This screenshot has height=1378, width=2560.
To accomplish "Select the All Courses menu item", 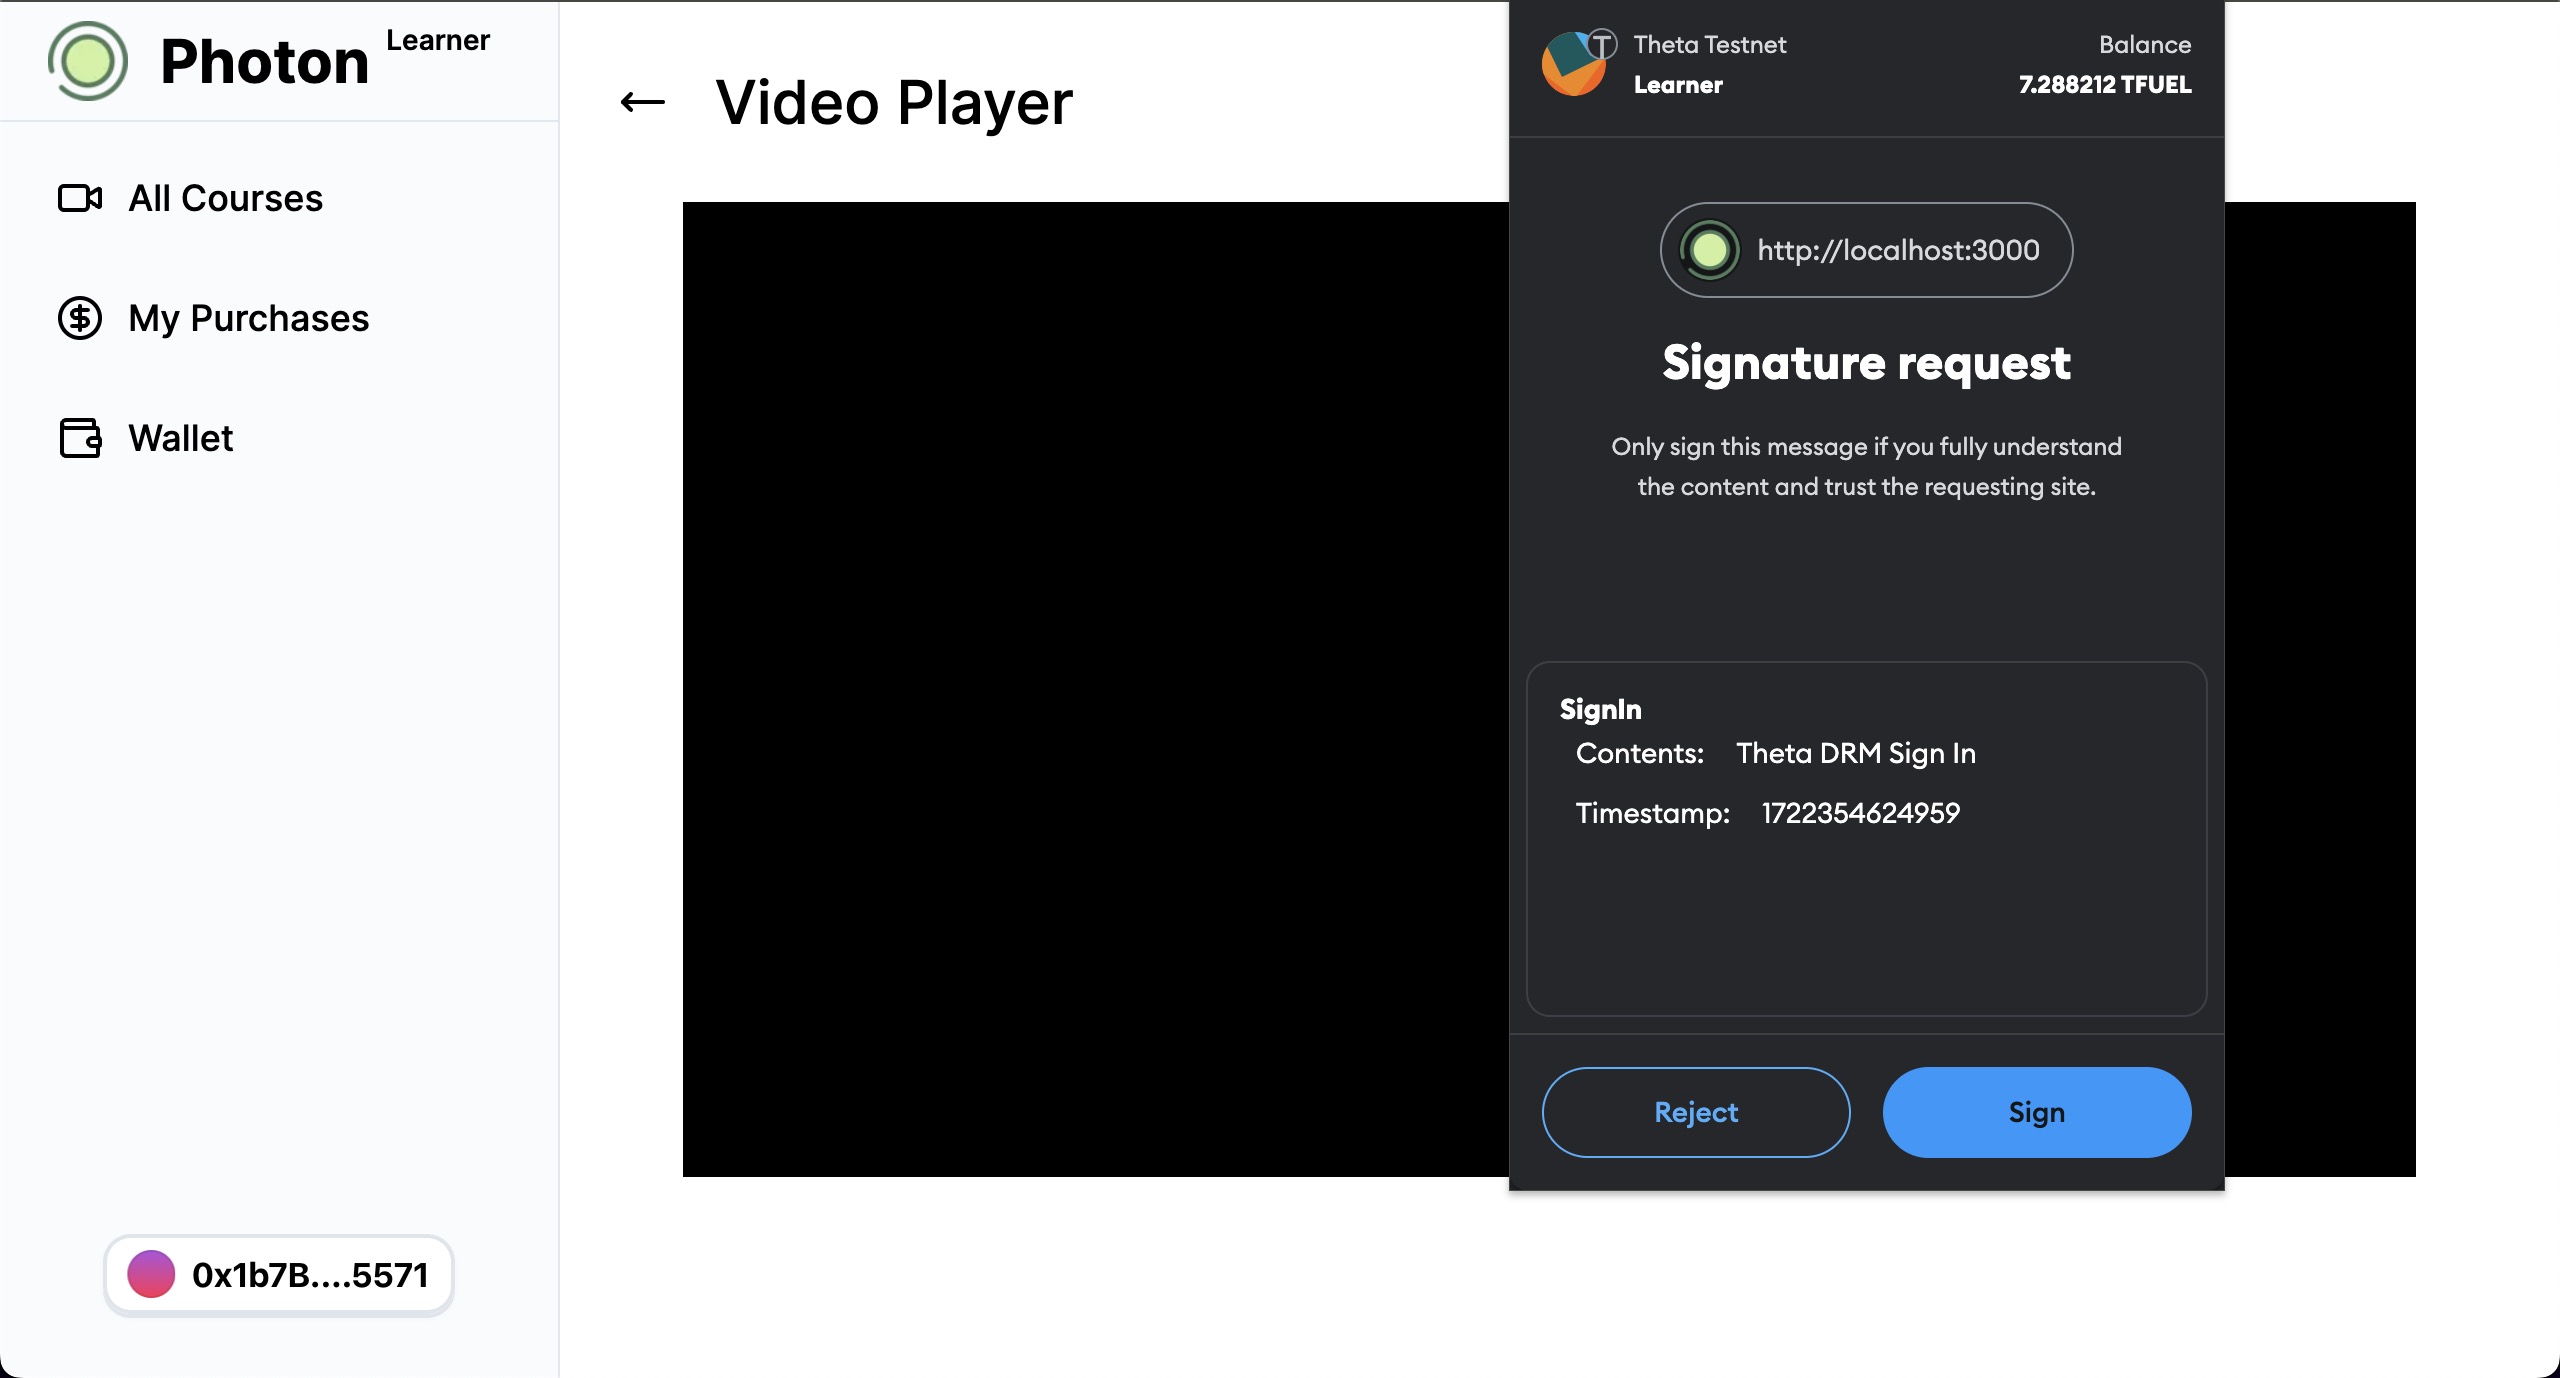I will 226,195.
